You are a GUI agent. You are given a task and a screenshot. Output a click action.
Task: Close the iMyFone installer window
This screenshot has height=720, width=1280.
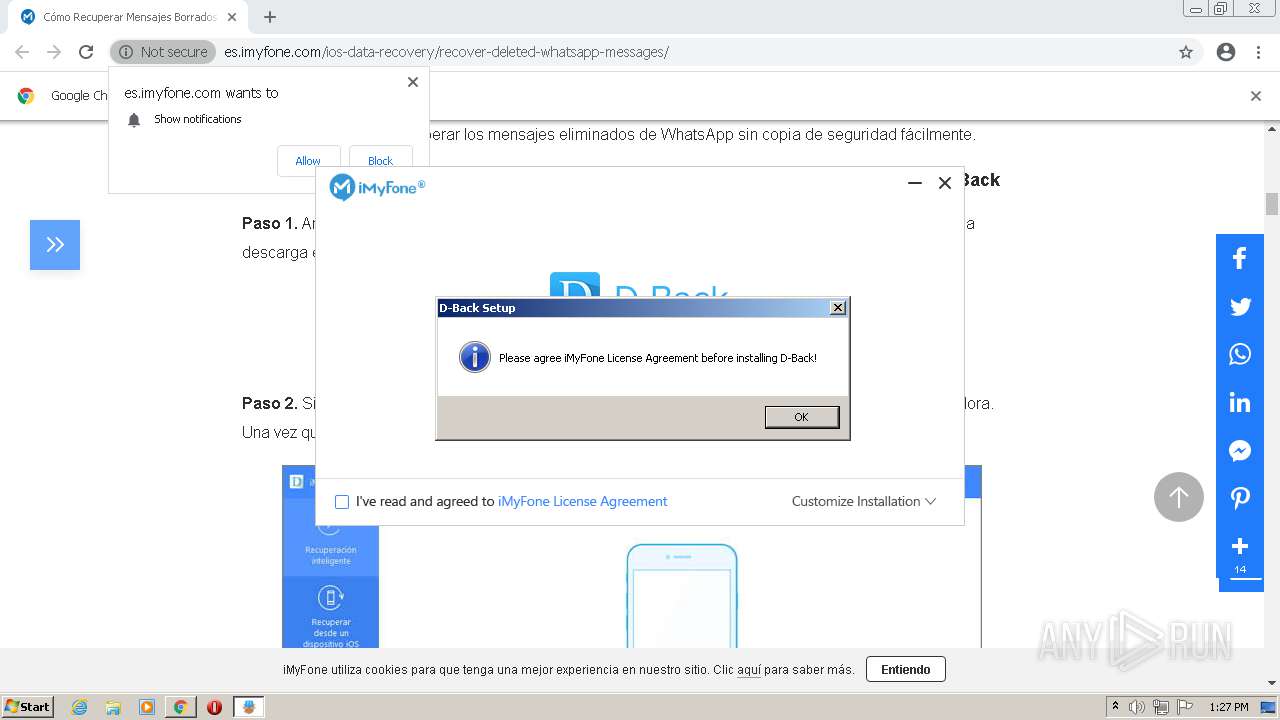(x=944, y=183)
